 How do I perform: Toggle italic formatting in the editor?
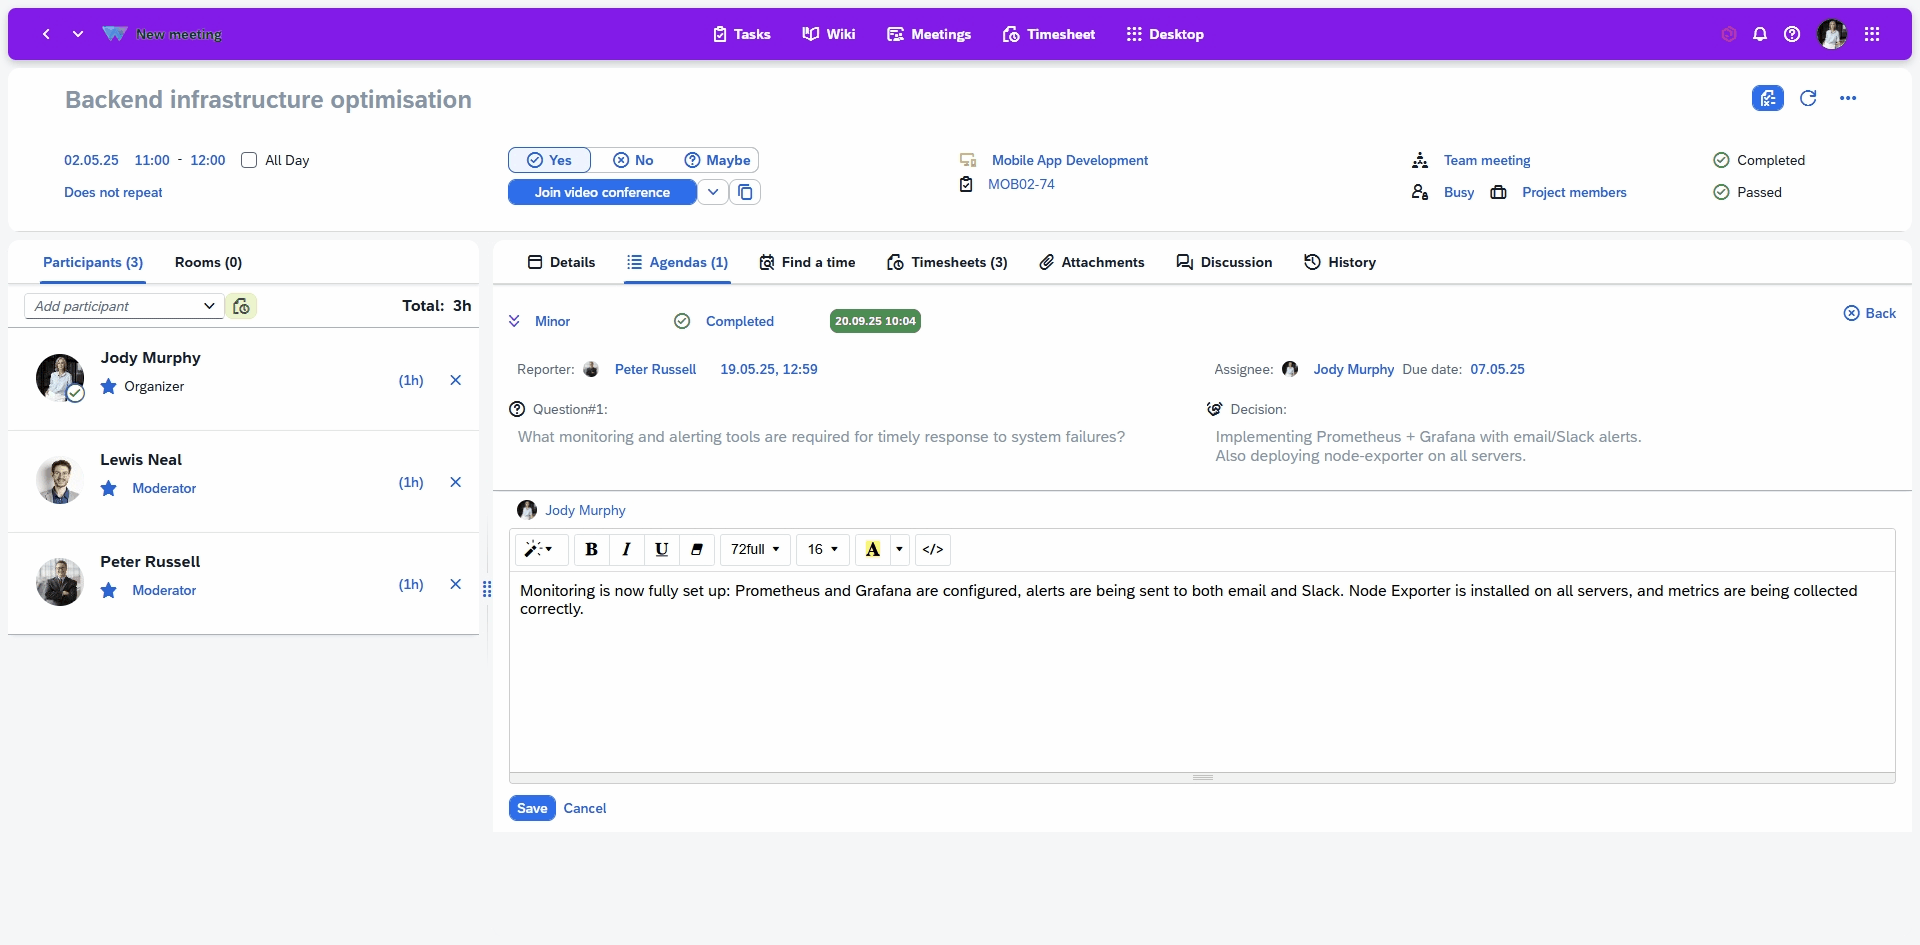coord(626,549)
